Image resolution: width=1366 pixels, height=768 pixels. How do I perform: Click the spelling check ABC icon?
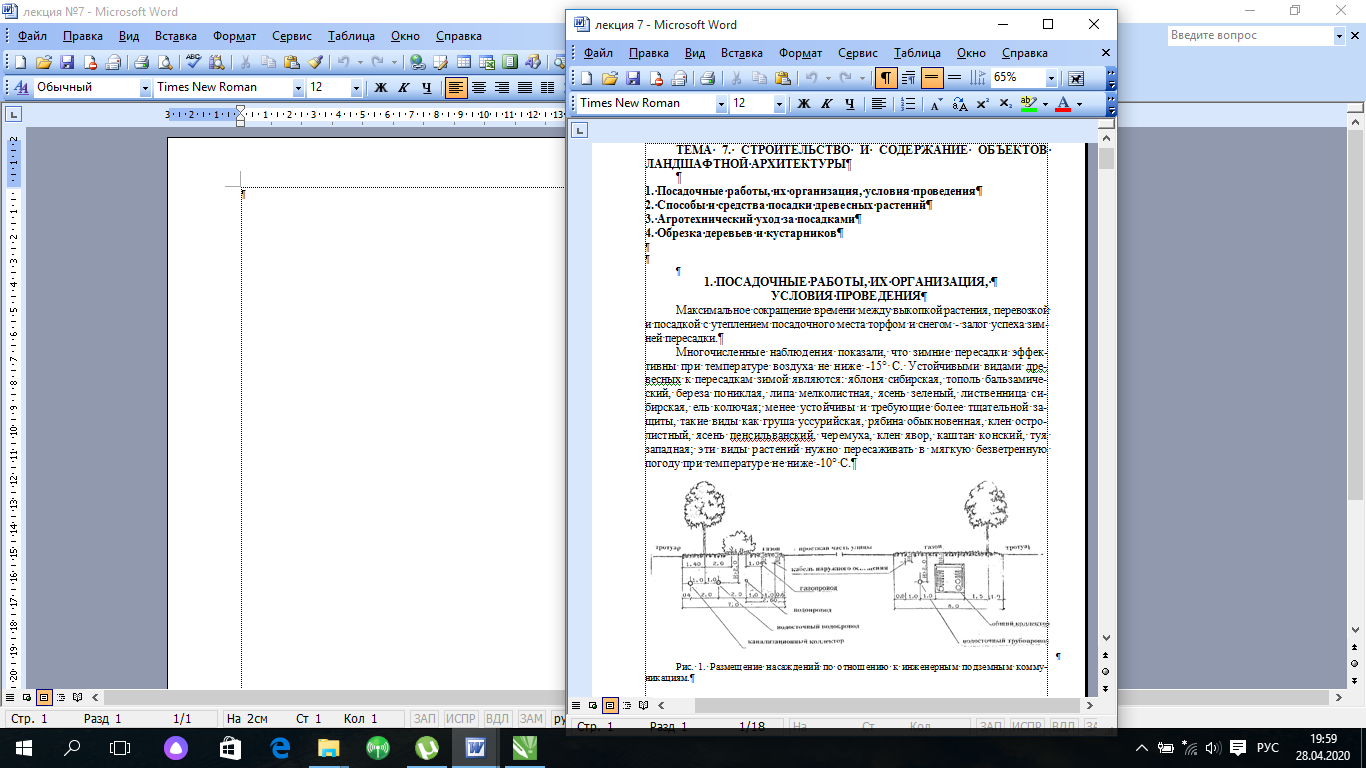coord(193,61)
